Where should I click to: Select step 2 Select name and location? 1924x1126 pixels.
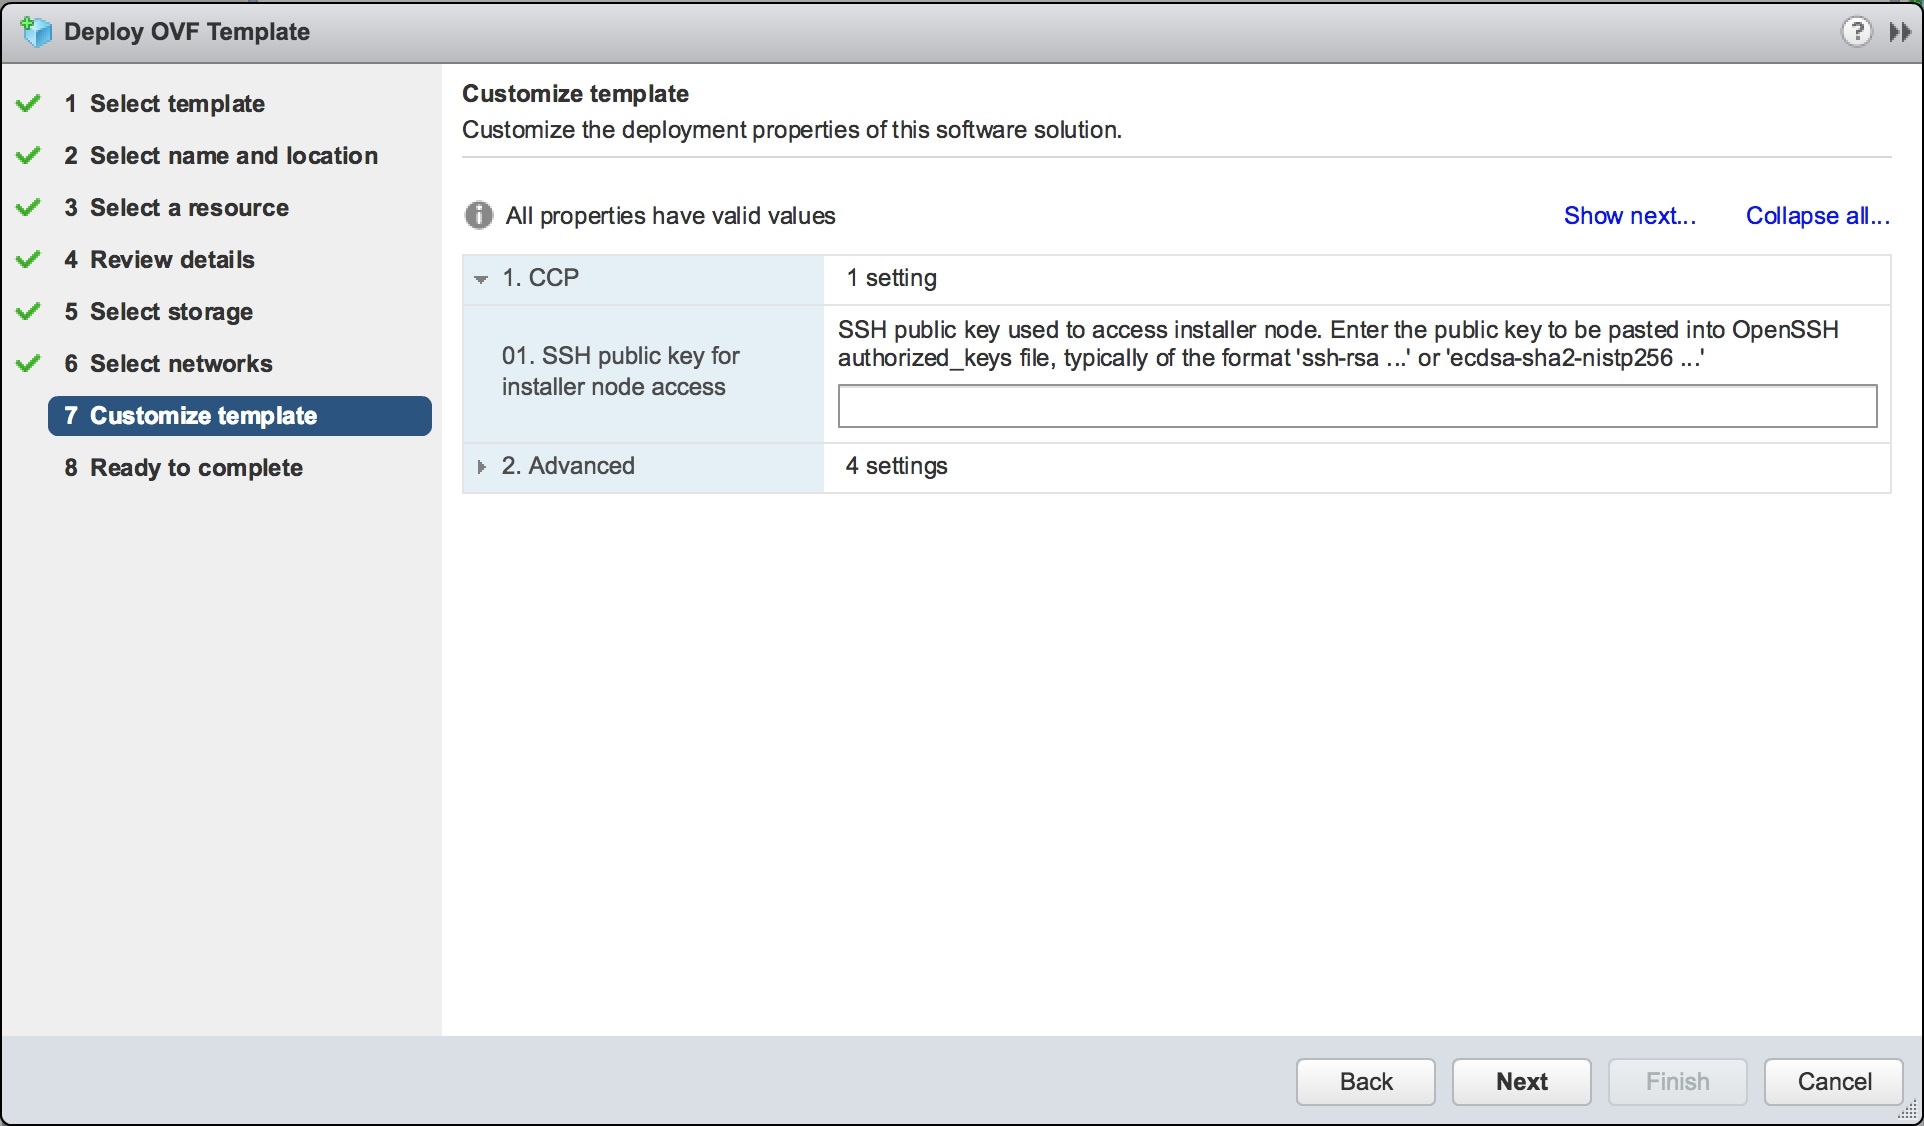220,155
